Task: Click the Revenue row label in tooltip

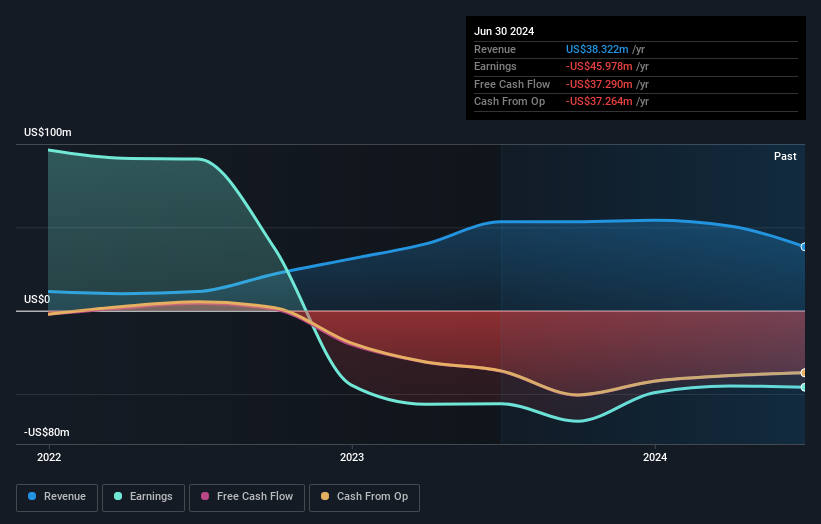Action: (495, 49)
